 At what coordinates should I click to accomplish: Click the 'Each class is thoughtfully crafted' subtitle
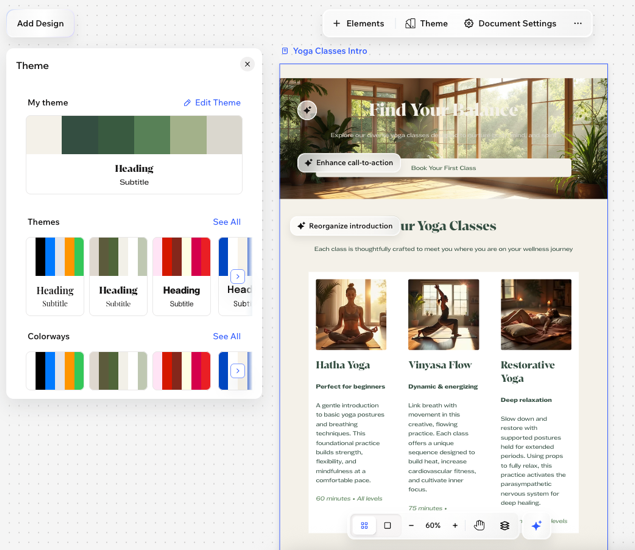(x=443, y=249)
